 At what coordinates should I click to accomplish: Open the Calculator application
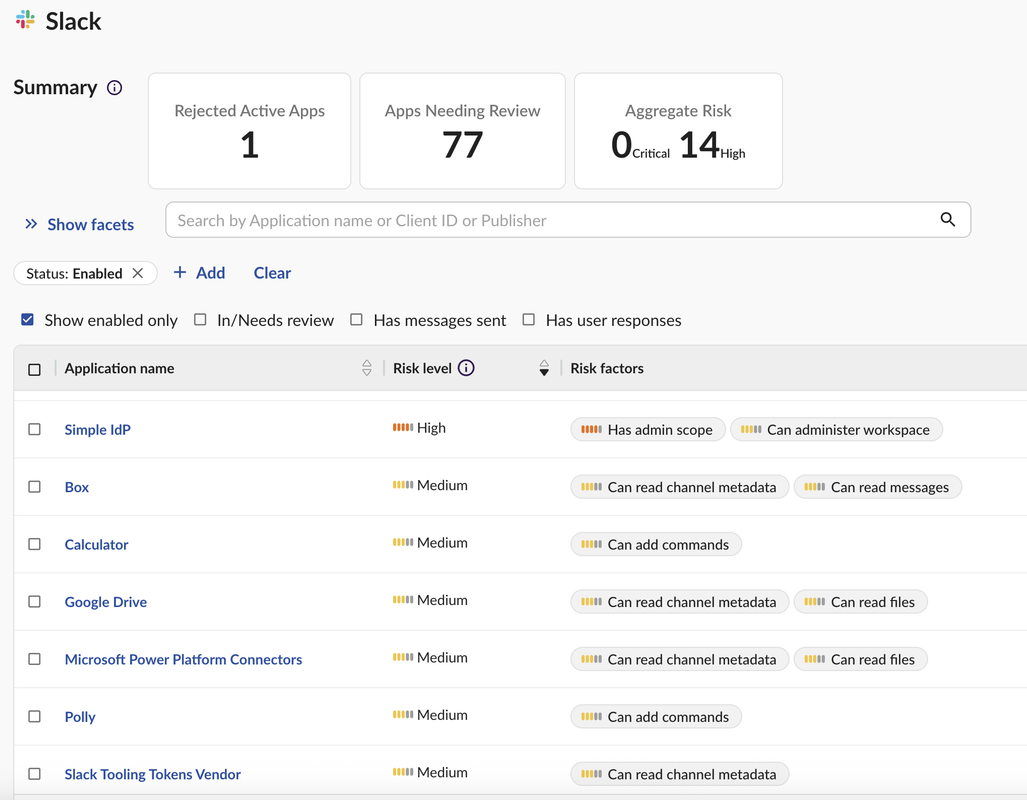(96, 544)
